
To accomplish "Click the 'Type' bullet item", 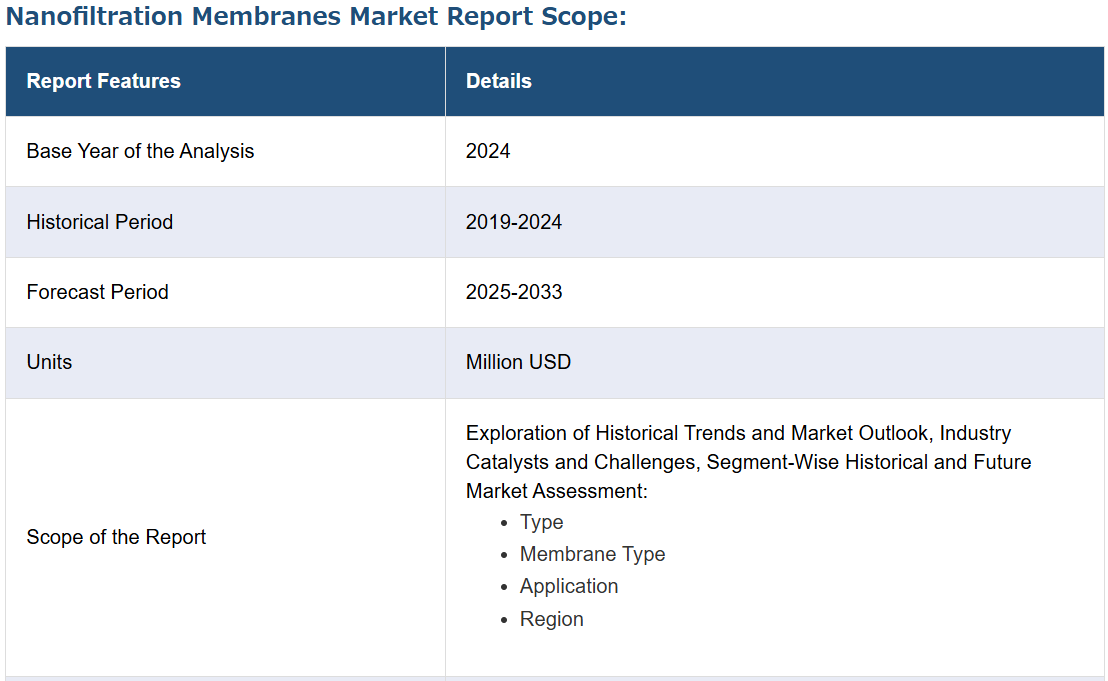I will (x=541, y=522).
